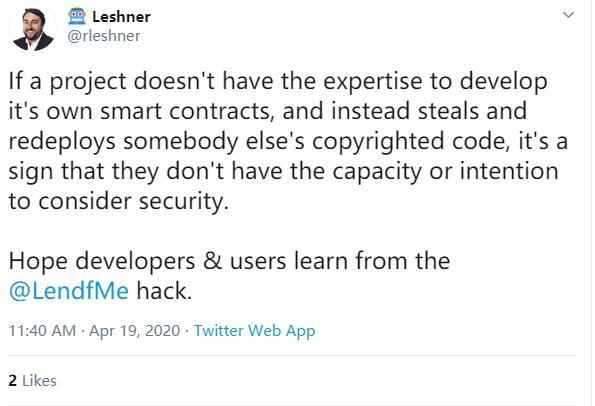Image resolution: width=595 pixels, height=406 pixels.
Task: Click the 'to consider security.' line
Action: [119, 201]
